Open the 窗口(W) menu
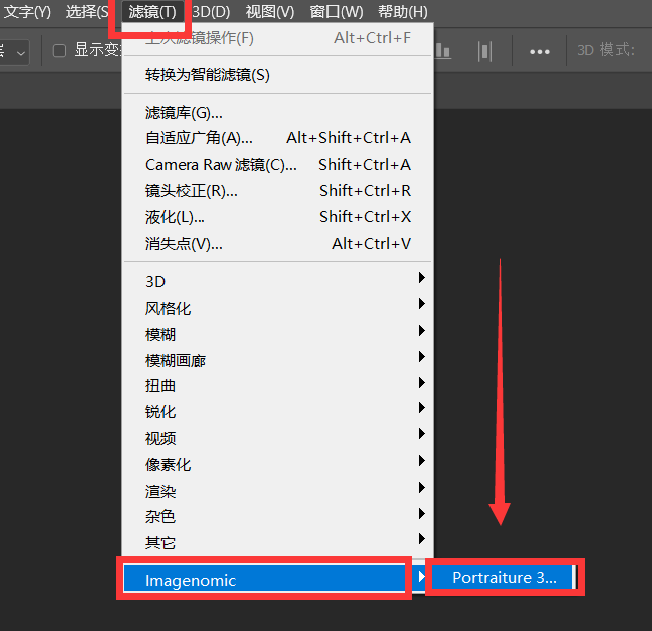The image size is (652, 631). [x=336, y=12]
